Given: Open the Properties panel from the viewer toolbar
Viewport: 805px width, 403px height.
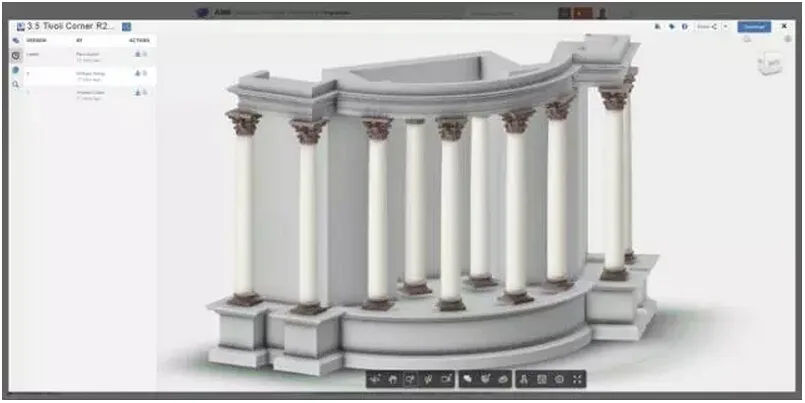Looking at the screenshot, I should point(541,379).
